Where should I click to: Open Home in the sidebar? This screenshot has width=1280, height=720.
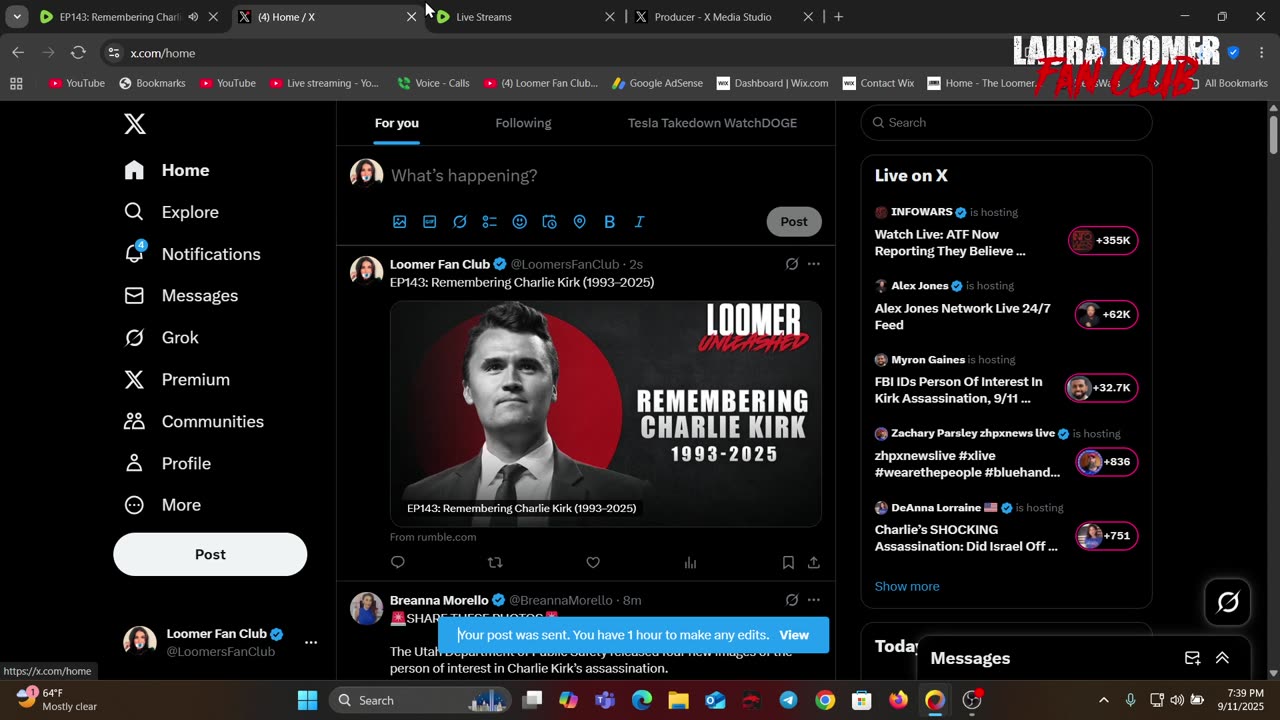point(167,170)
